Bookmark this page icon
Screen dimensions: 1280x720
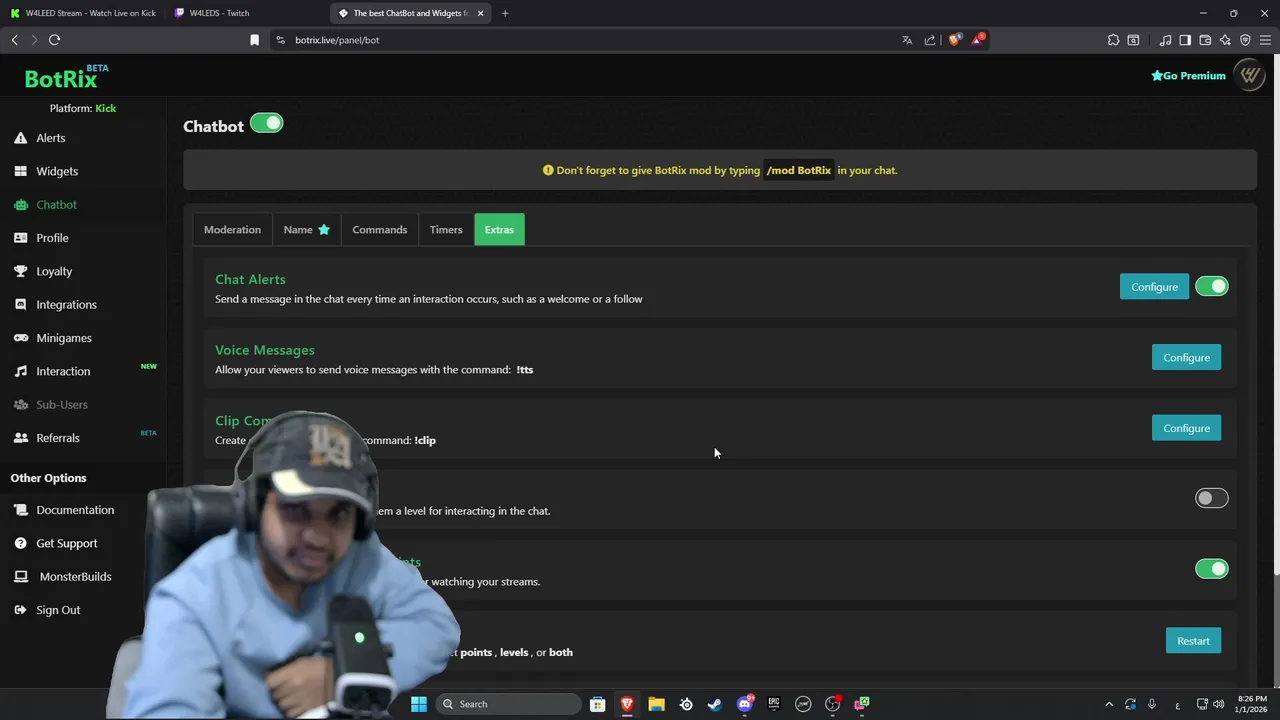pyautogui.click(x=254, y=40)
